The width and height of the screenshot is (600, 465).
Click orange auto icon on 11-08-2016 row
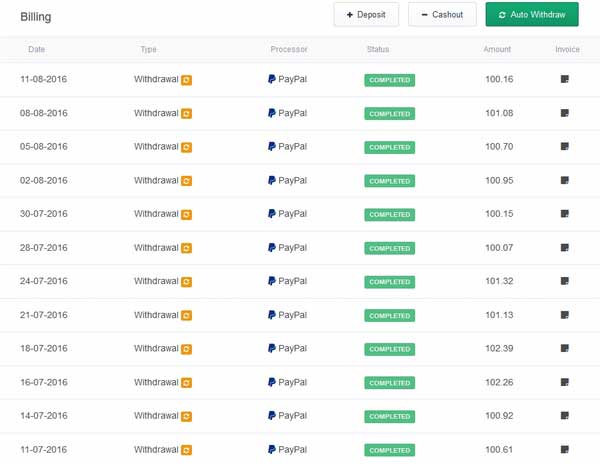click(x=186, y=80)
